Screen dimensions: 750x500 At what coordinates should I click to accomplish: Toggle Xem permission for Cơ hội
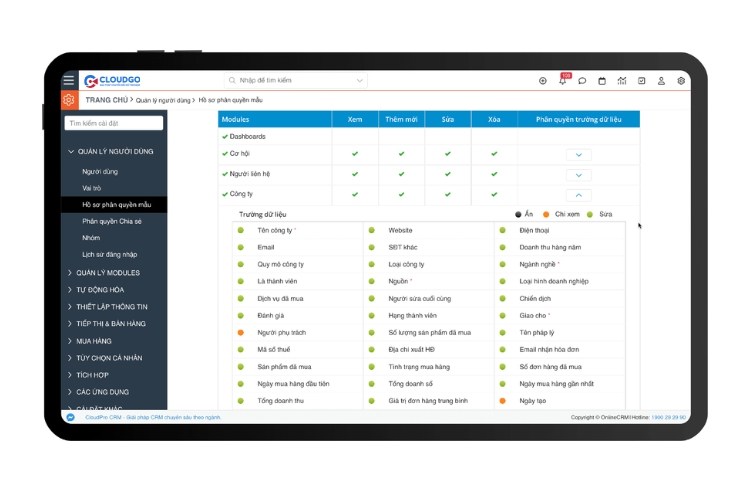[x=355, y=154]
